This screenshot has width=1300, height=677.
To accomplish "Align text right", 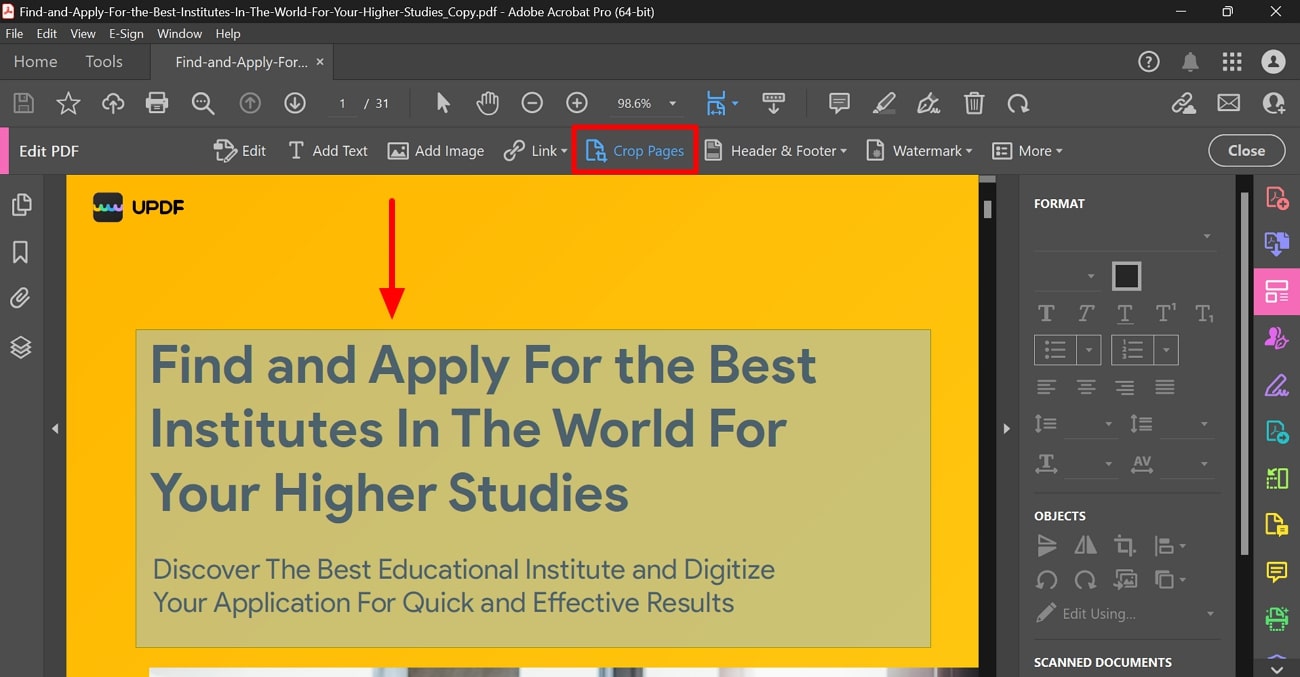I will (x=1125, y=387).
